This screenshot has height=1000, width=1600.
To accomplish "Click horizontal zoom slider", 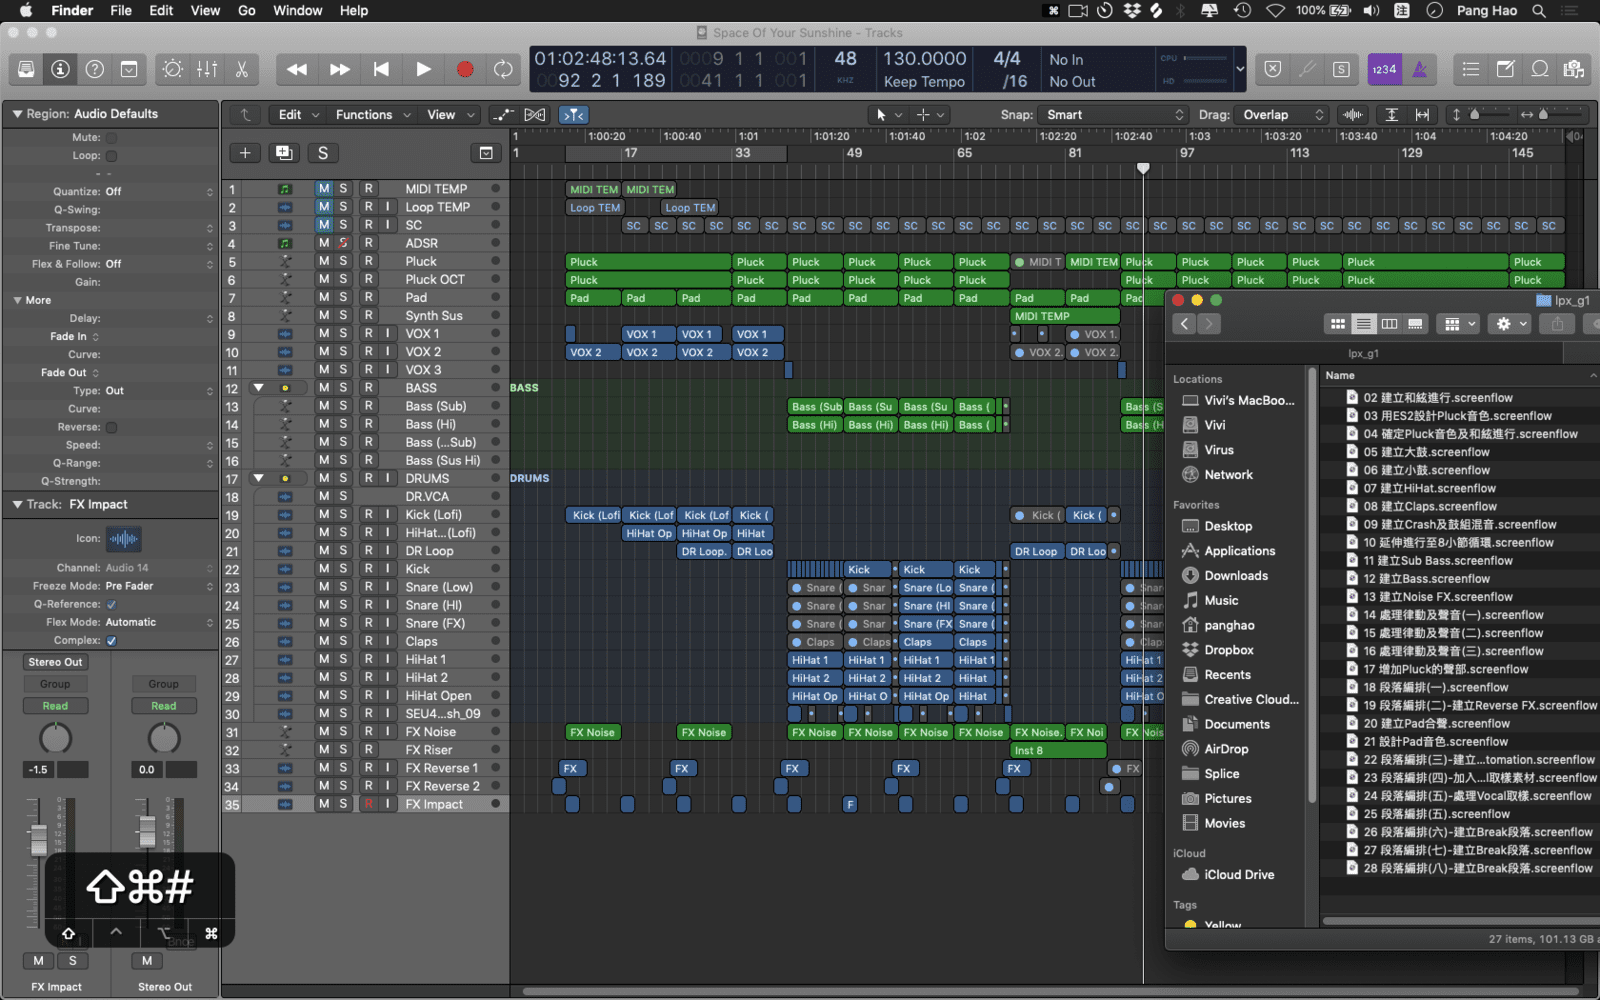I will tap(1542, 115).
